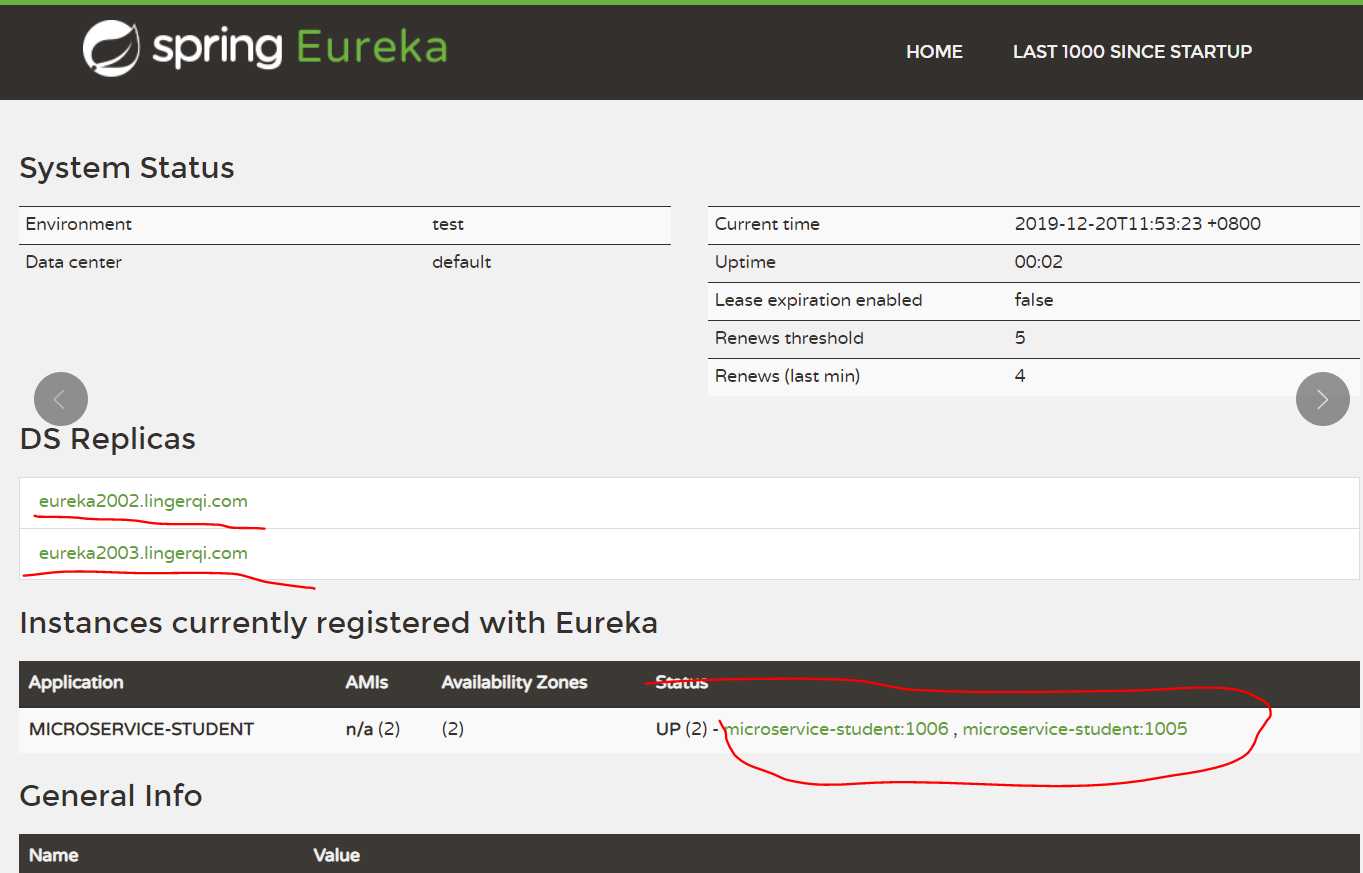Select the n/a (2) AMIs cell
Screen dimensions: 1363x873
tap(373, 729)
